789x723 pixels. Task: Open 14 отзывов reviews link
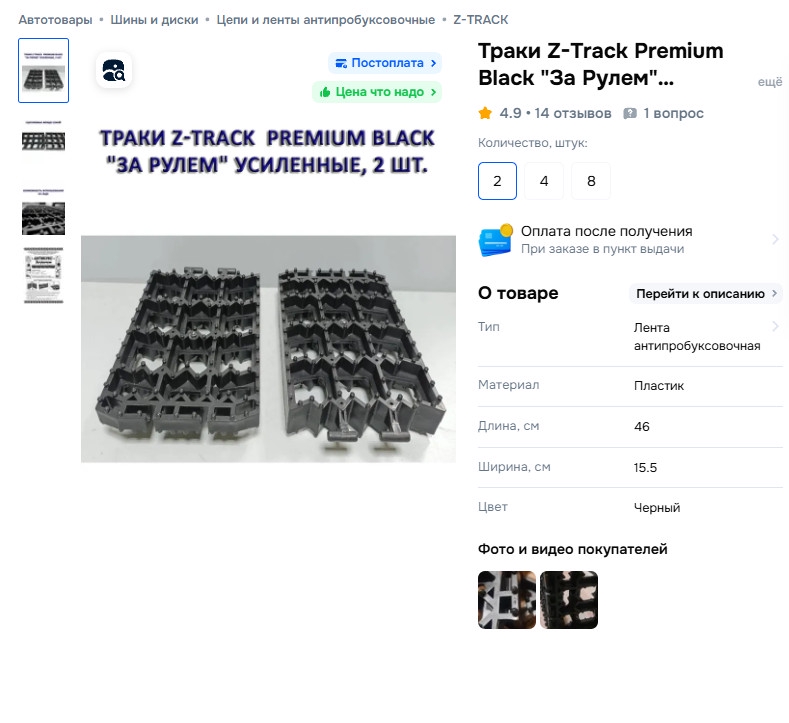click(x=573, y=113)
